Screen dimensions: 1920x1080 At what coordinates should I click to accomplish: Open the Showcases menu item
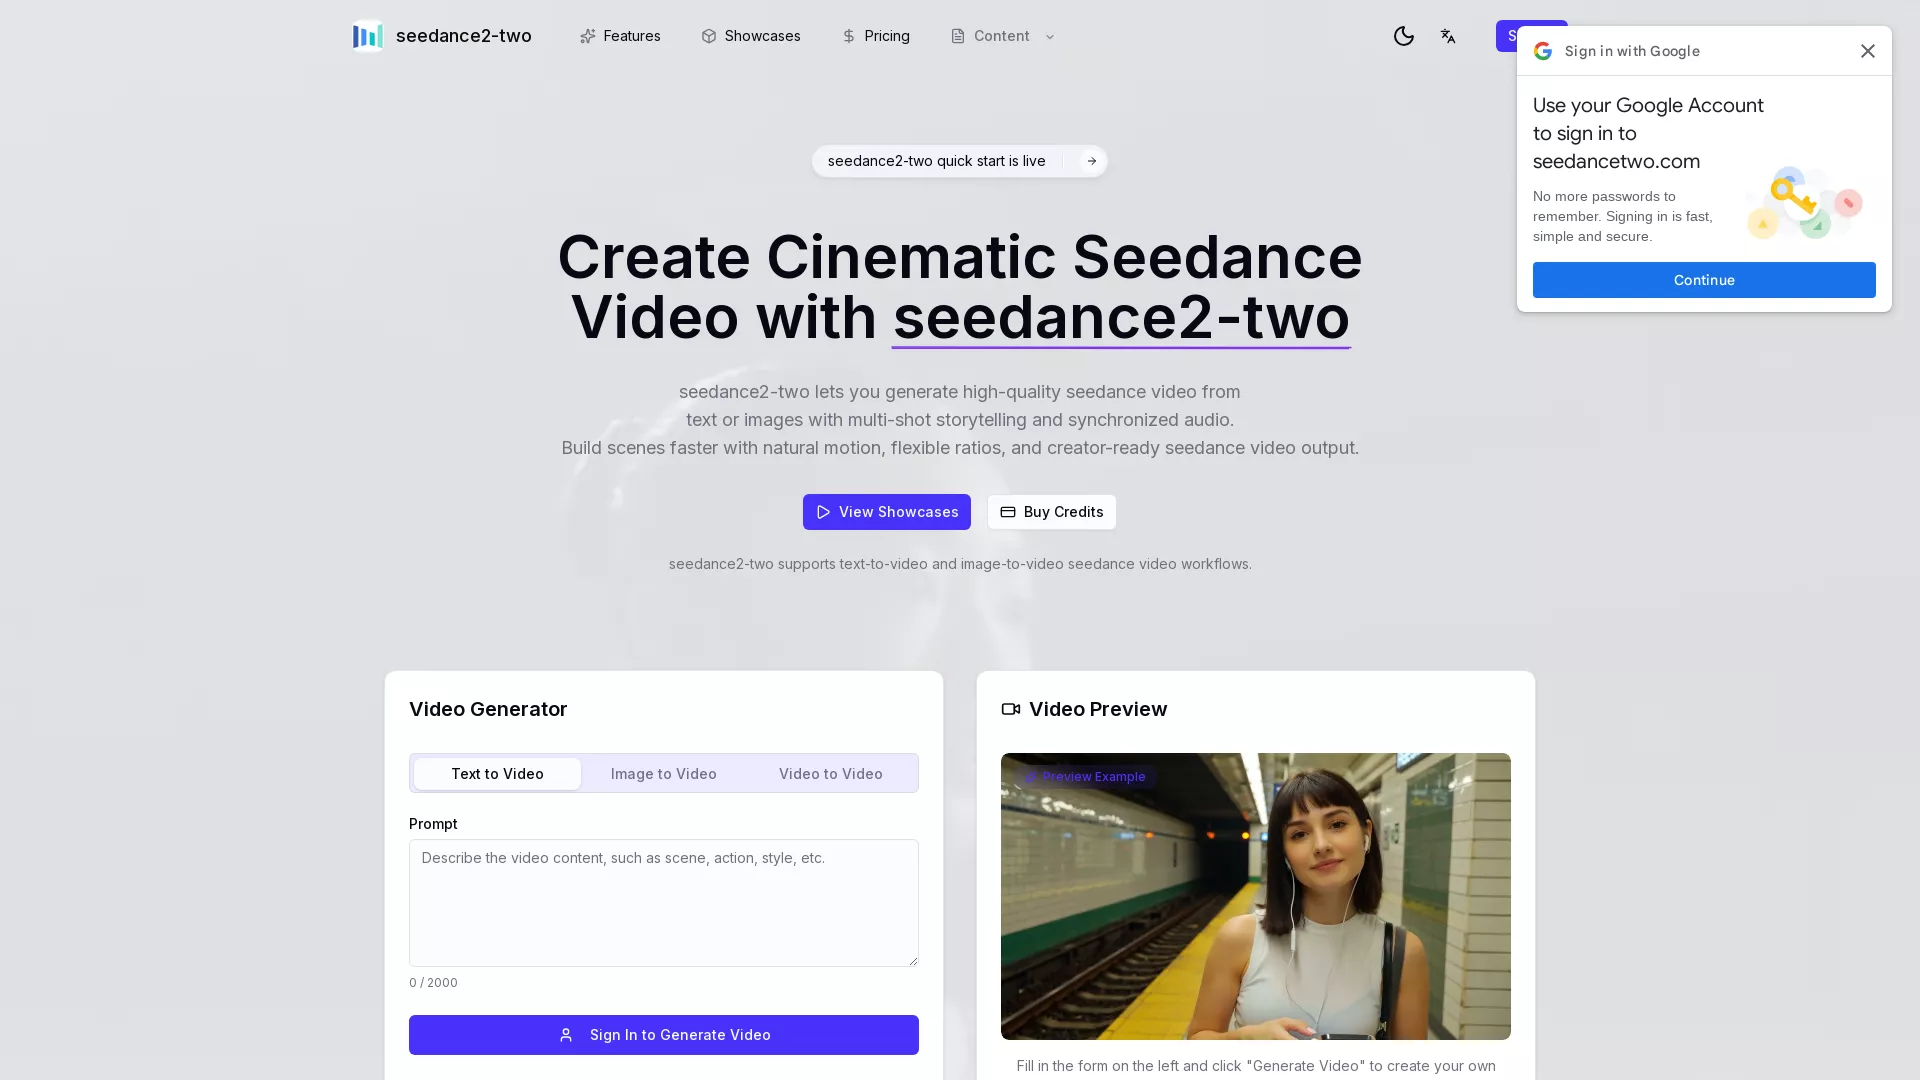tap(762, 36)
